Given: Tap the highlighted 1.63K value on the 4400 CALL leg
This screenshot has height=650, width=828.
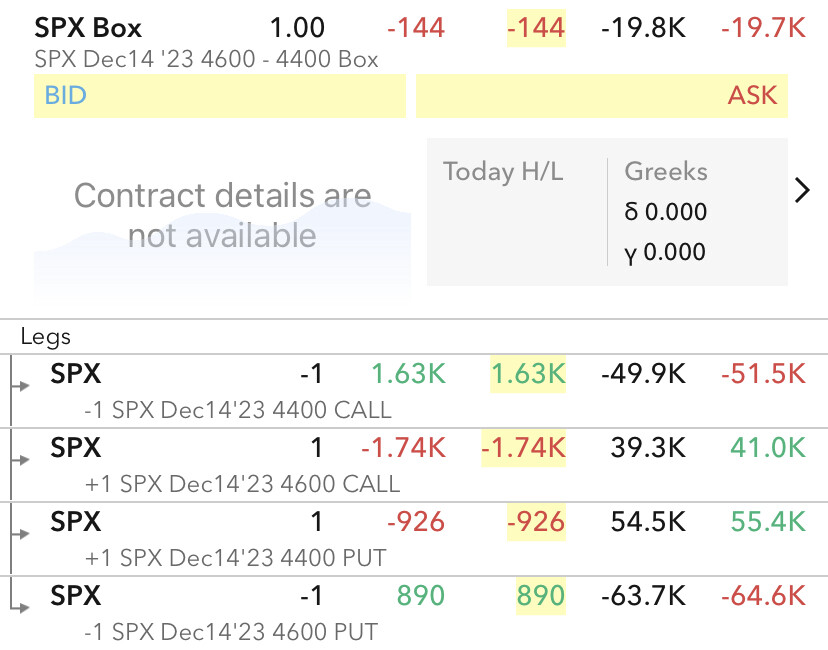Looking at the screenshot, I should (x=527, y=374).
